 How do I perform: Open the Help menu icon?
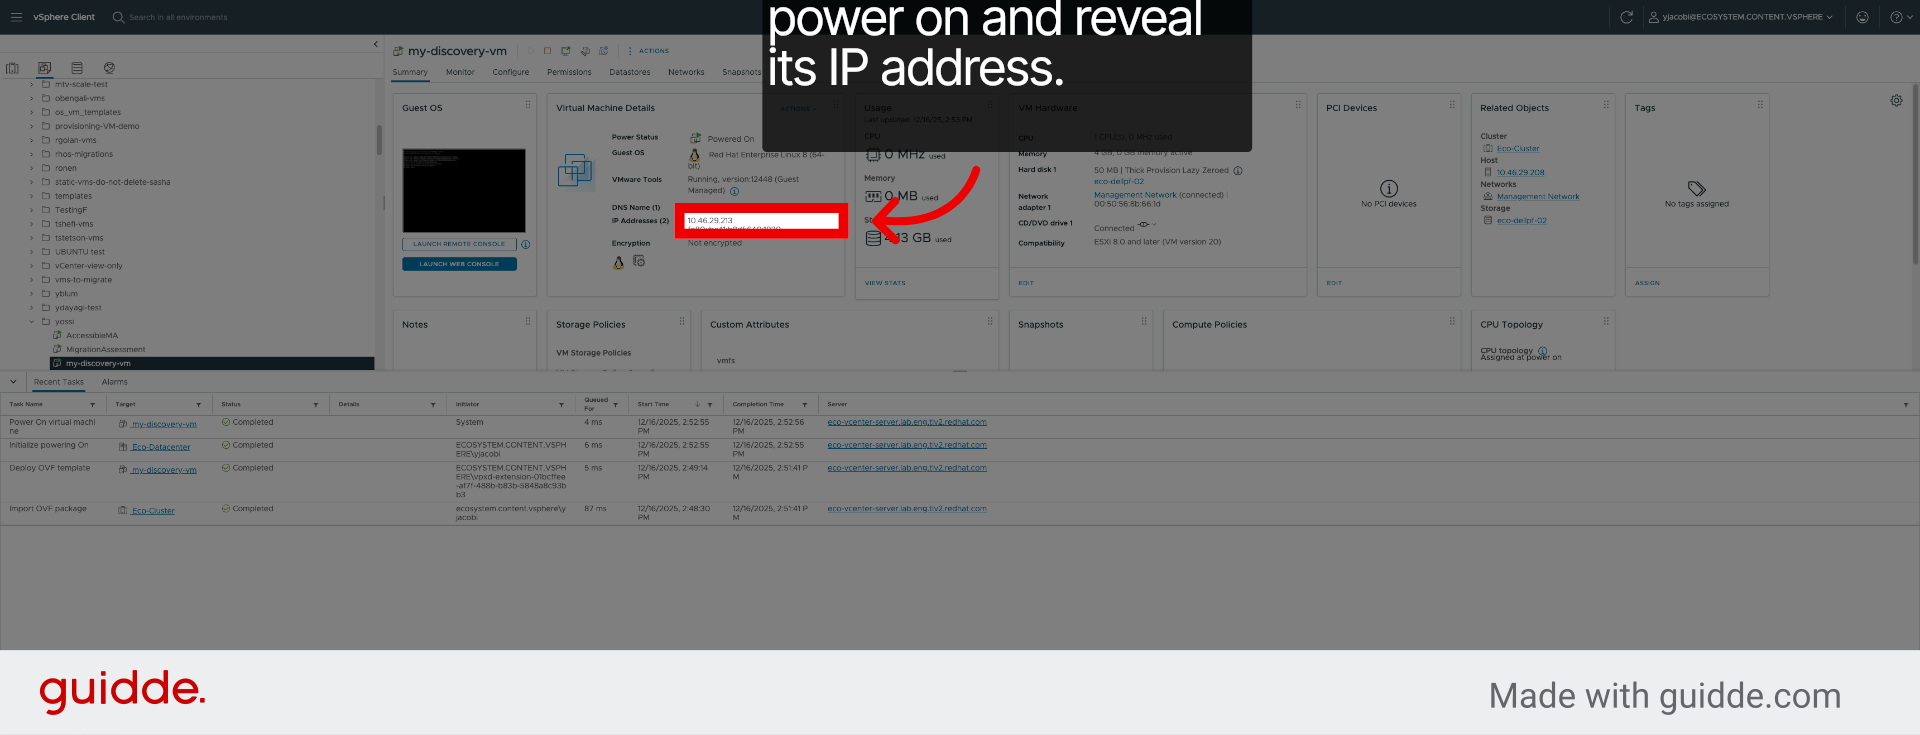point(1900,17)
